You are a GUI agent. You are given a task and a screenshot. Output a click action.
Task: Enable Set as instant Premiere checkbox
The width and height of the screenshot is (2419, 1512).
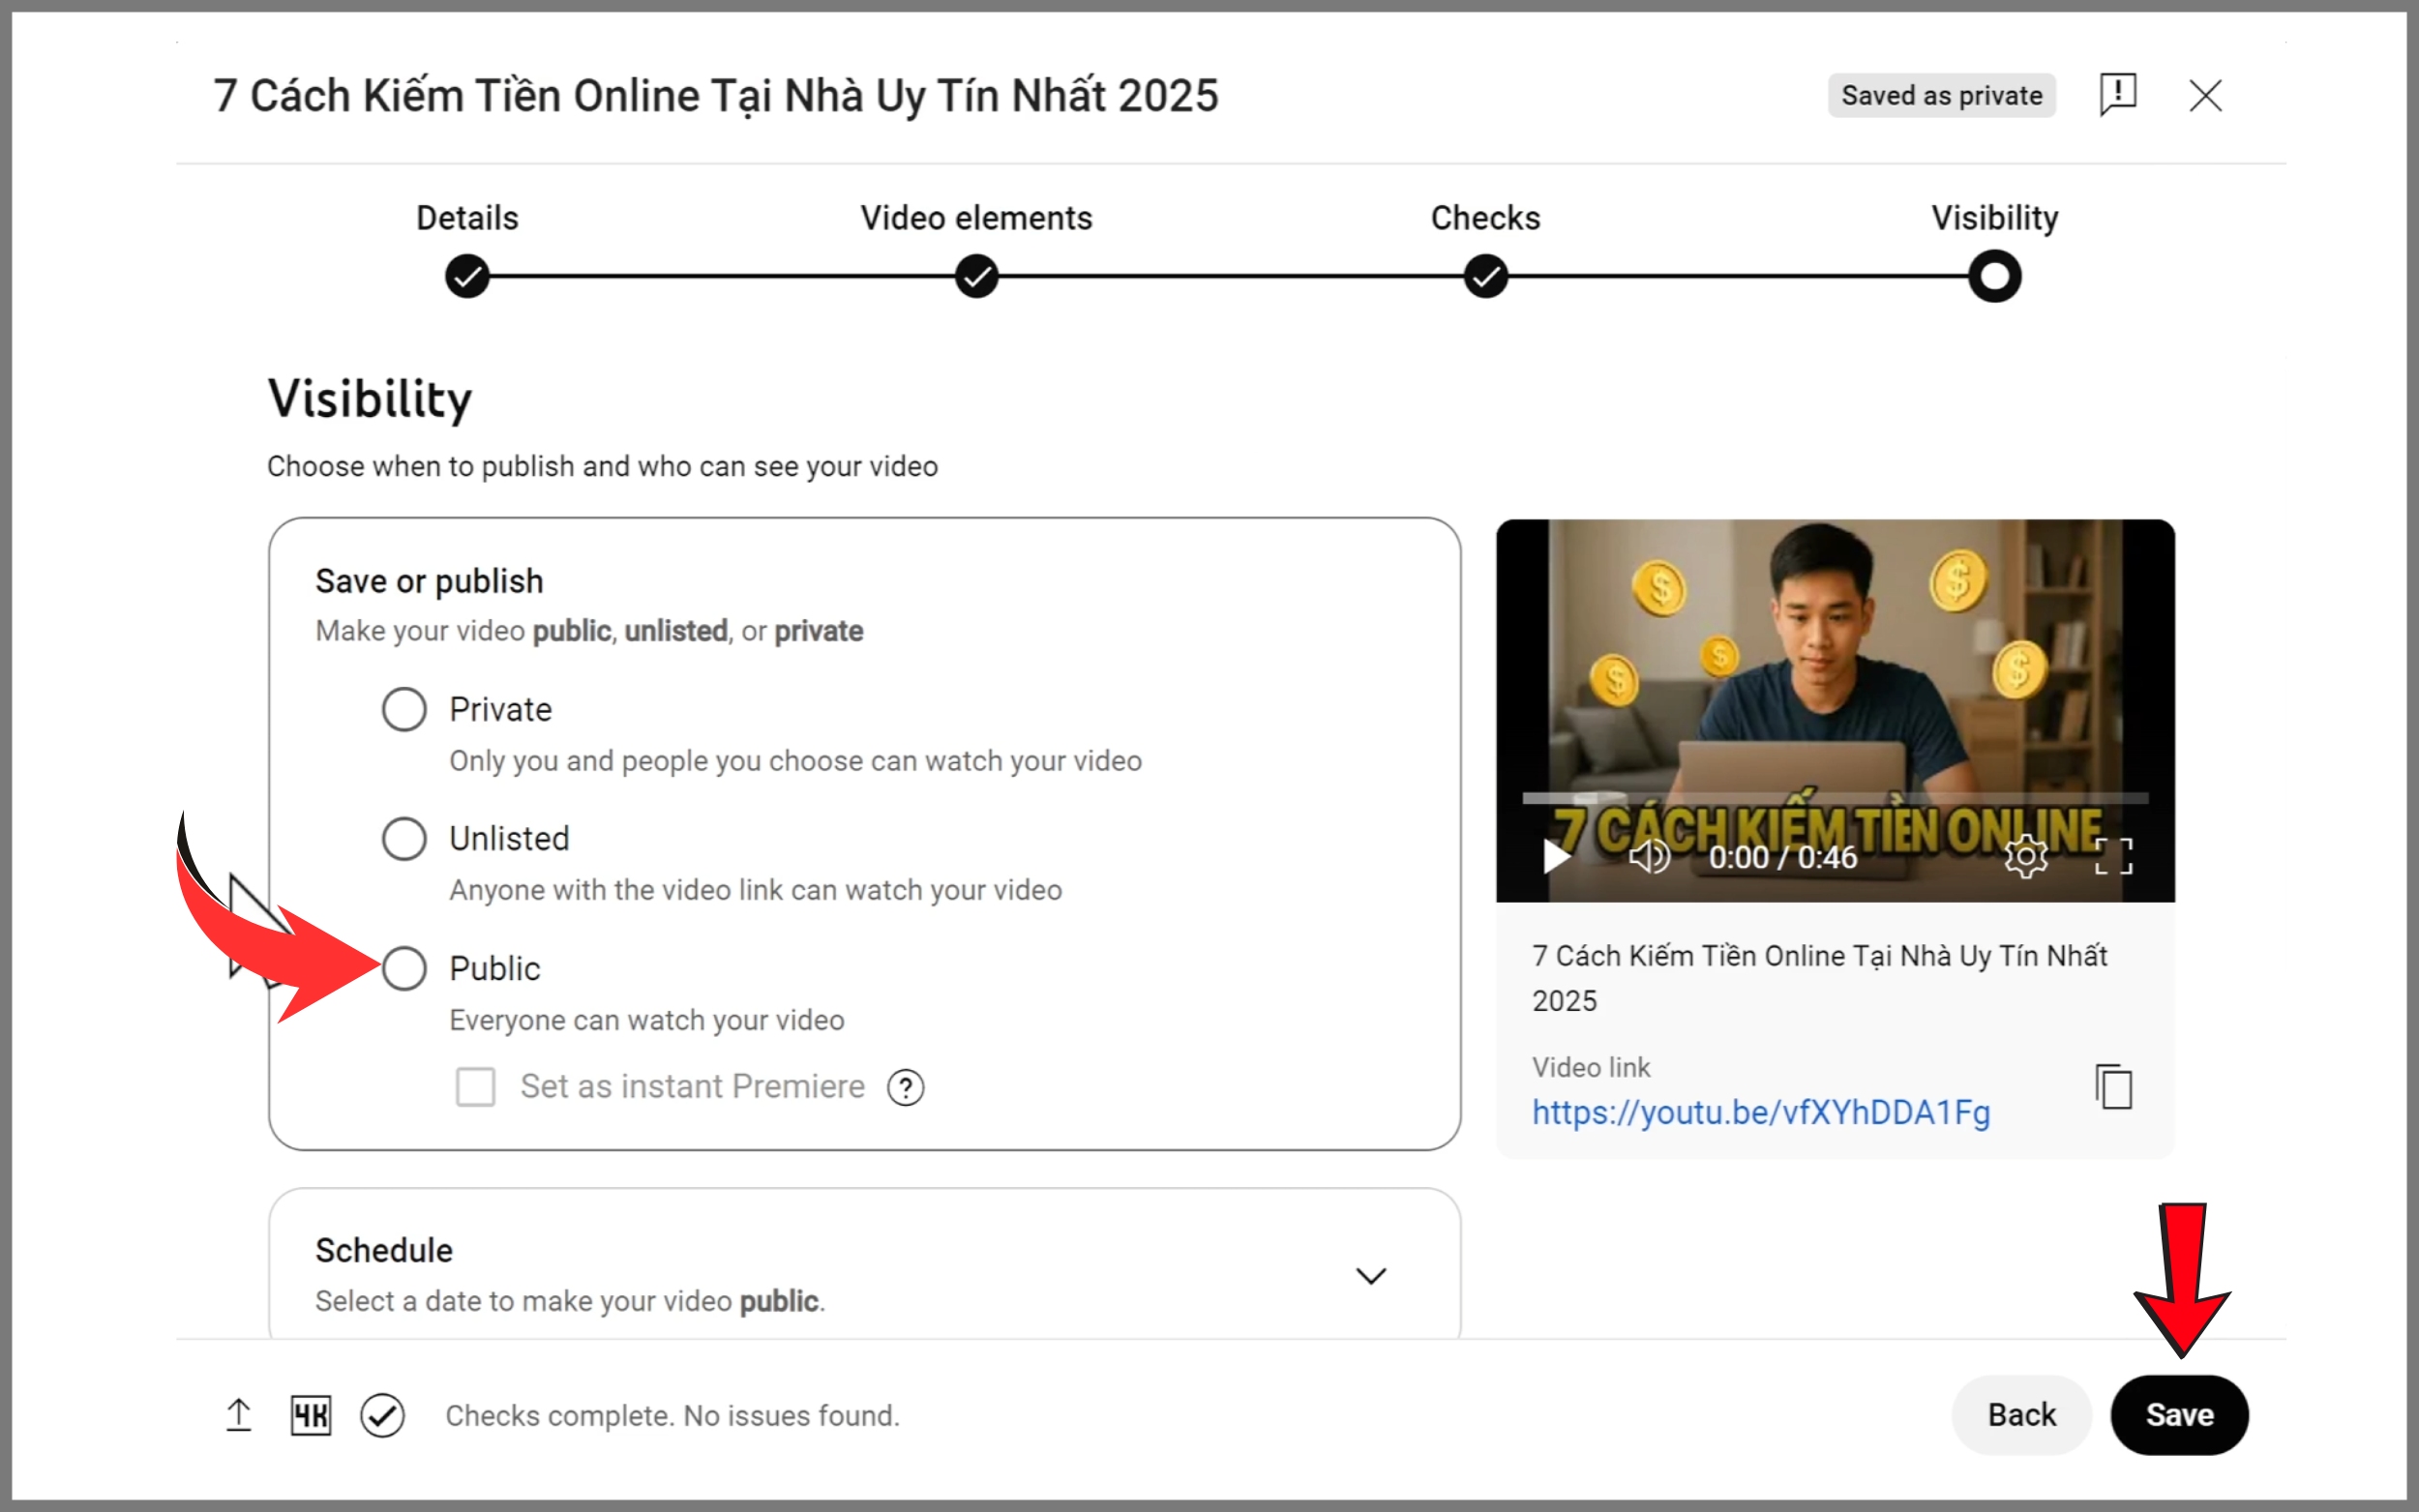pos(475,1086)
